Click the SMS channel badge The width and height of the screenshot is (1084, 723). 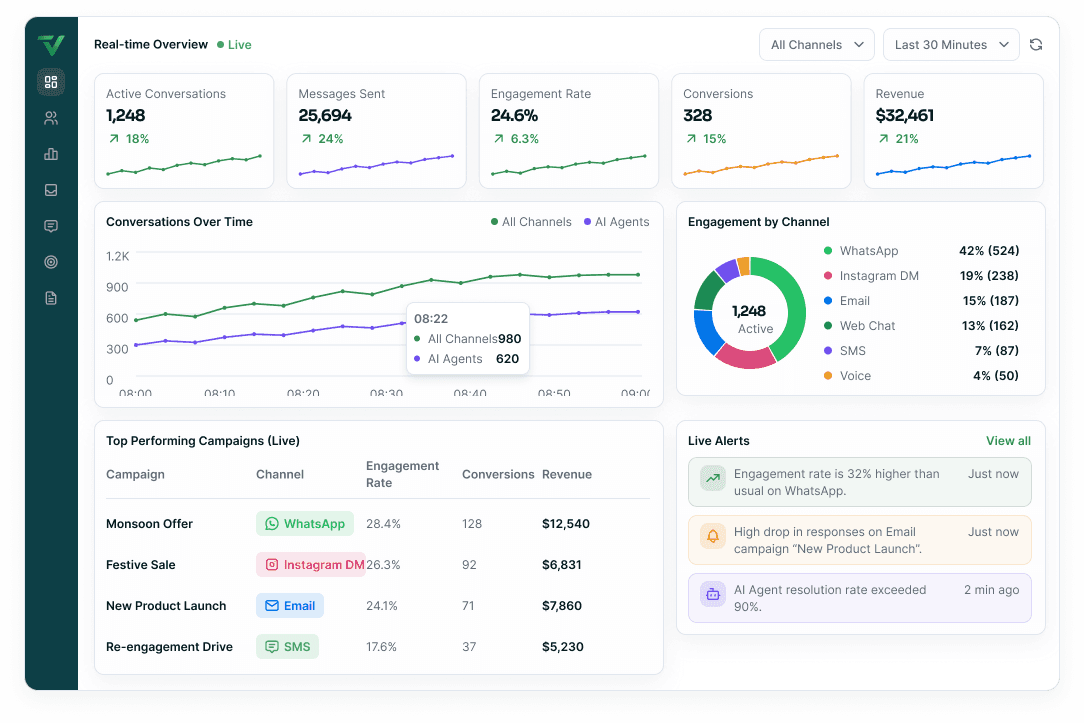pos(288,647)
